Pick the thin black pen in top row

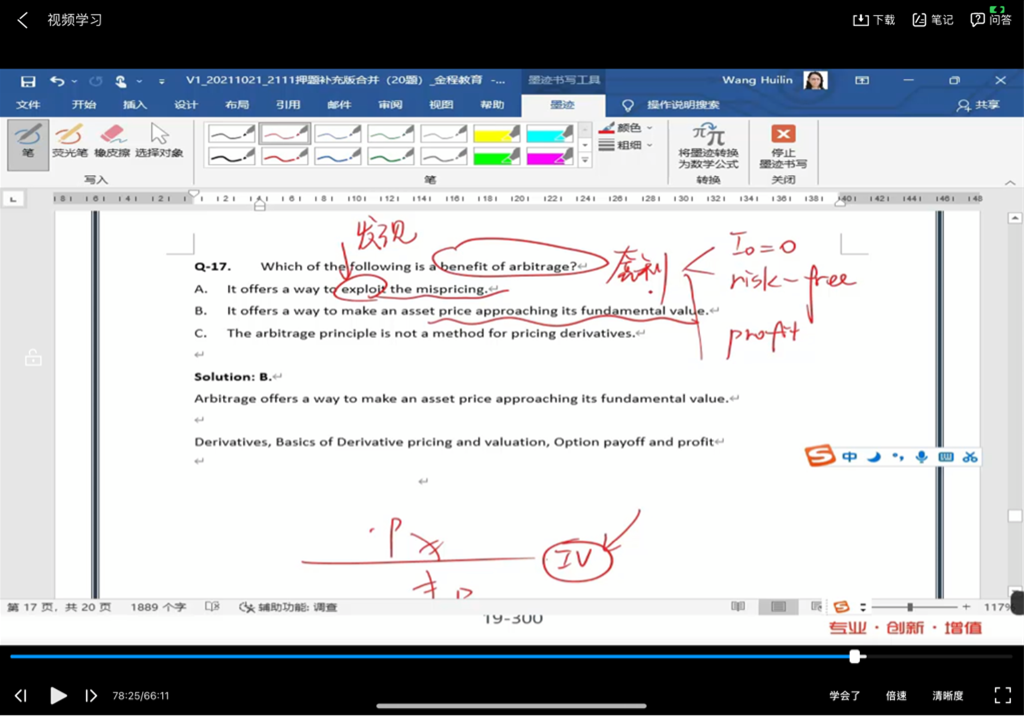coord(231,133)
